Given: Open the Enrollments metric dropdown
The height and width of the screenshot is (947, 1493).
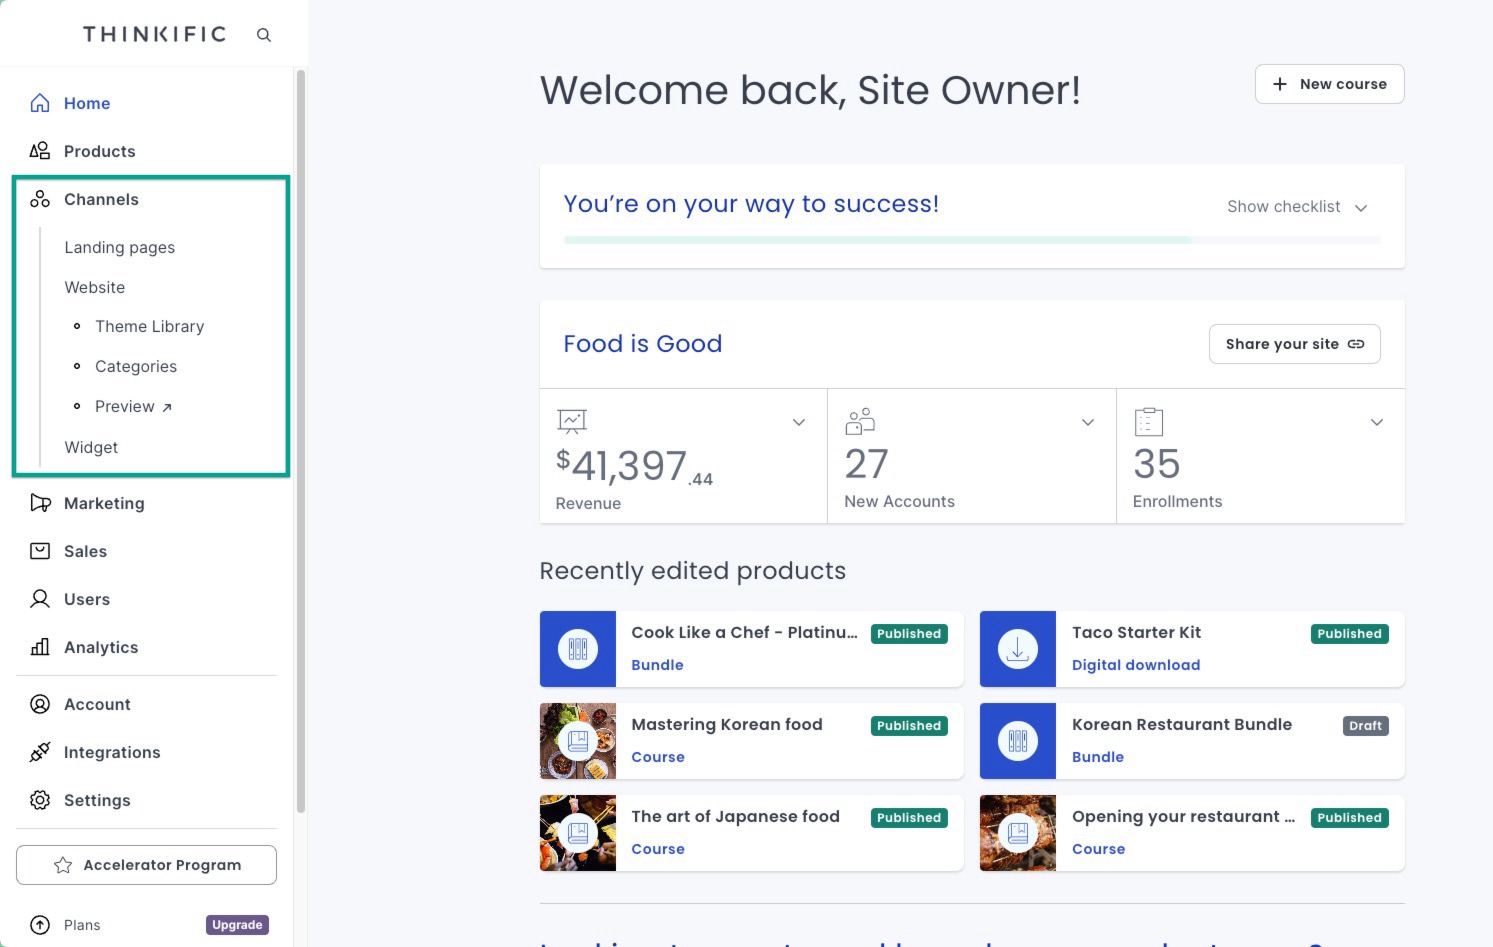Looking at the screenshot, I should [1377, 422].
